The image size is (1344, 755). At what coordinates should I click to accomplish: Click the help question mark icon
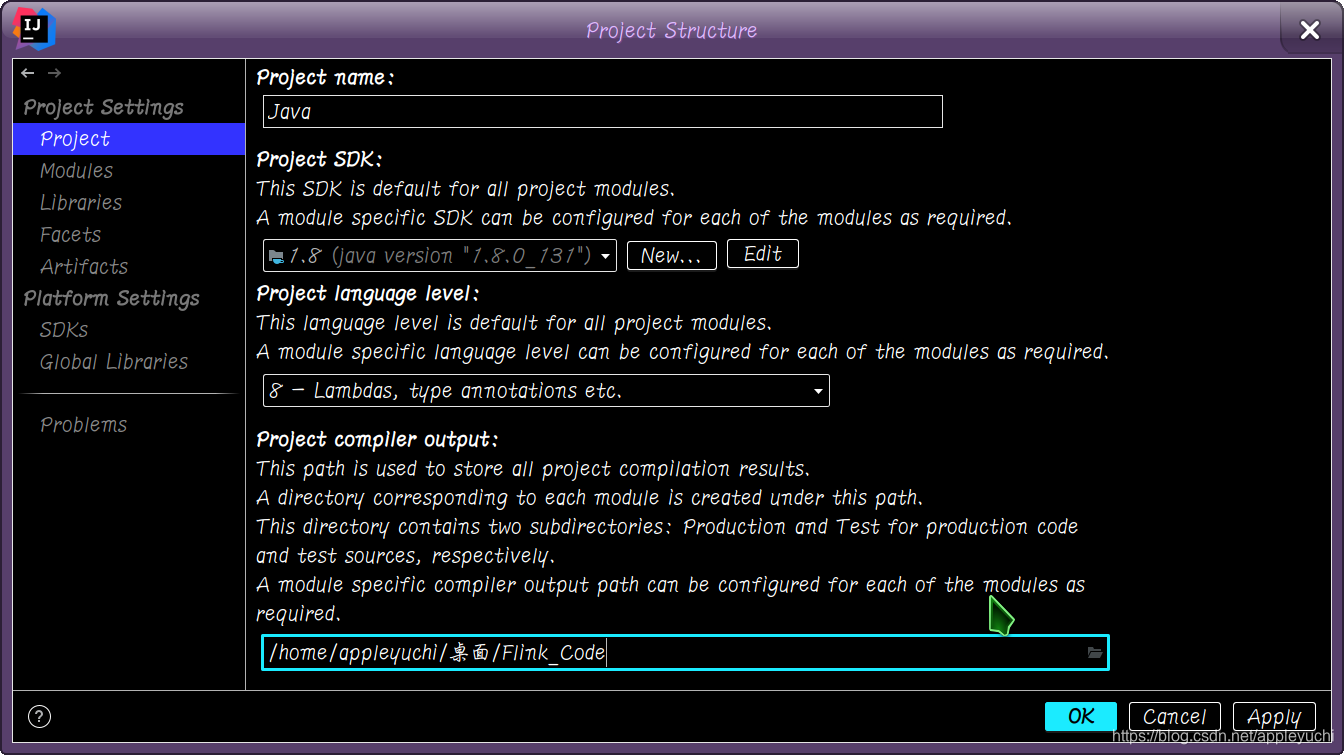point(39,716)
